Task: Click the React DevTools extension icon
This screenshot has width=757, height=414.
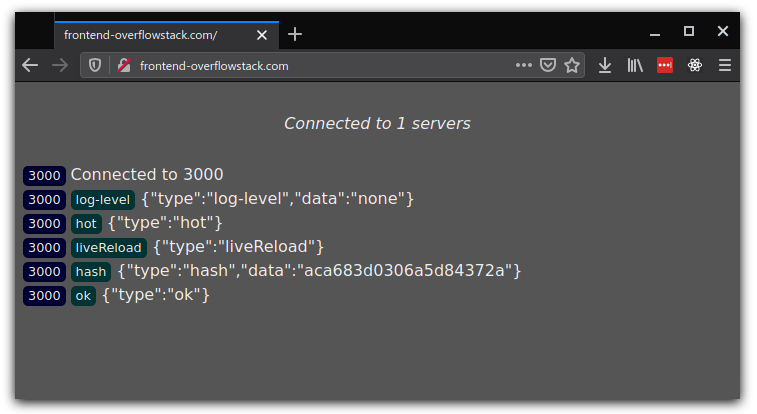Action: pyautogui.click(x=695, y=65)
